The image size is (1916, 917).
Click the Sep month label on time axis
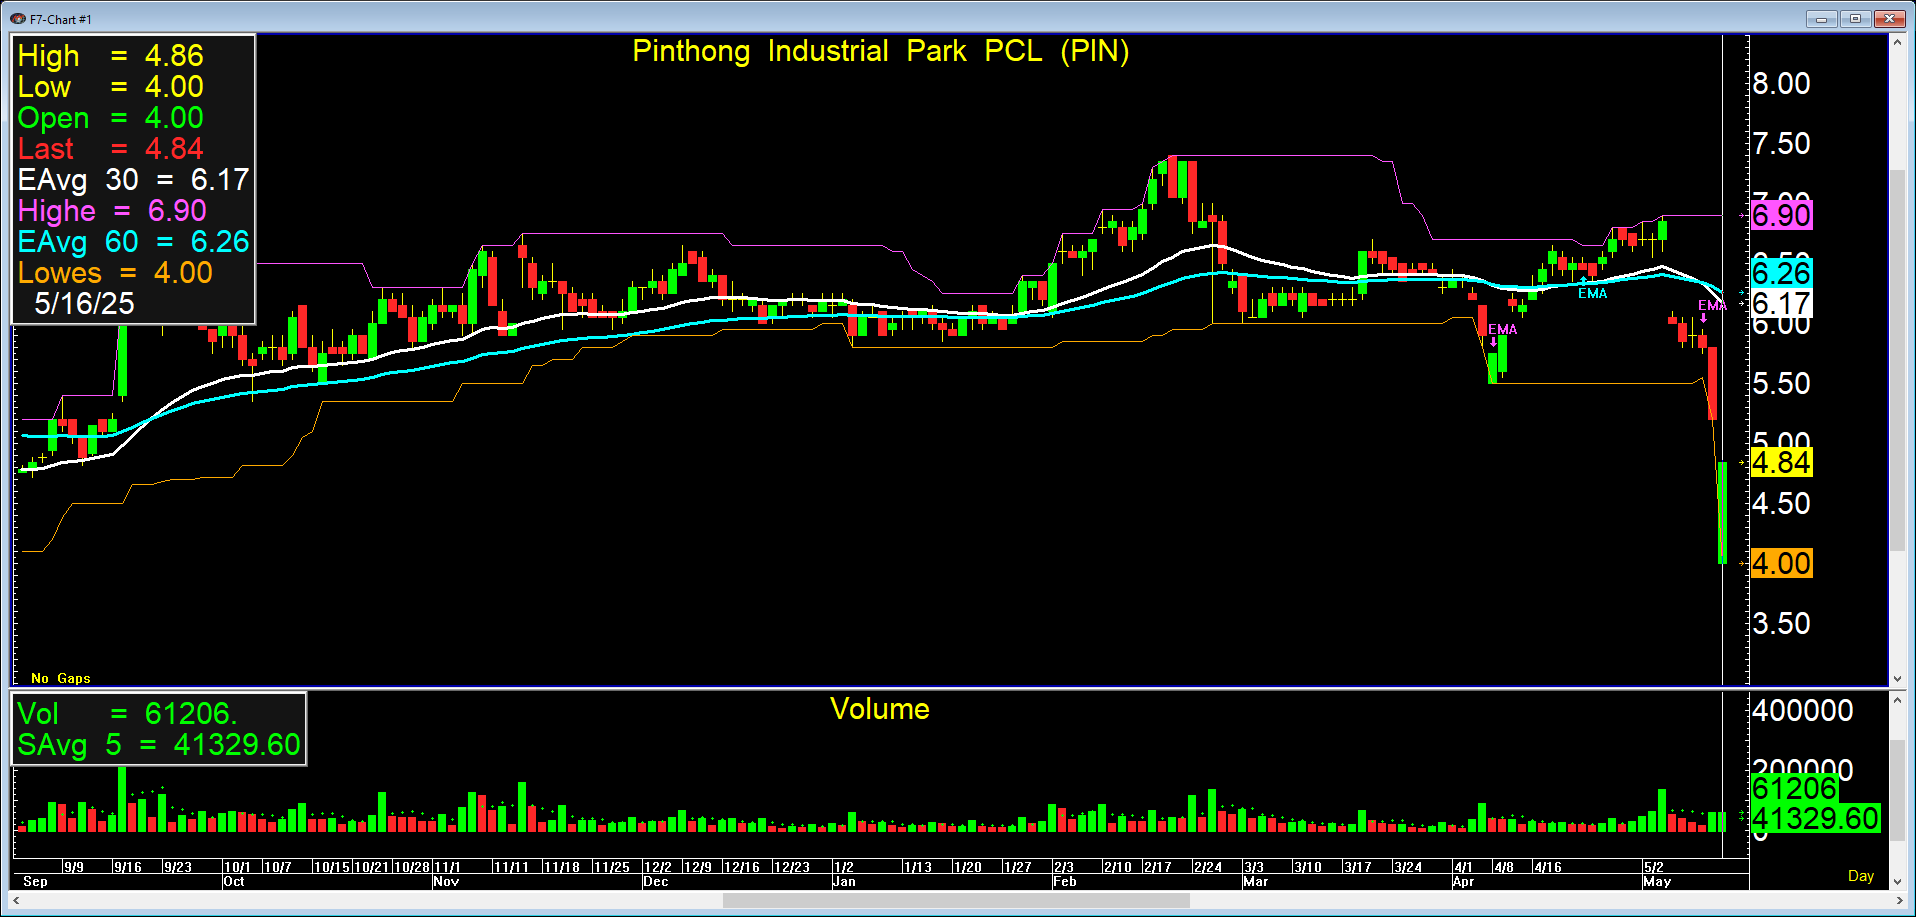[x=35, y=881]
